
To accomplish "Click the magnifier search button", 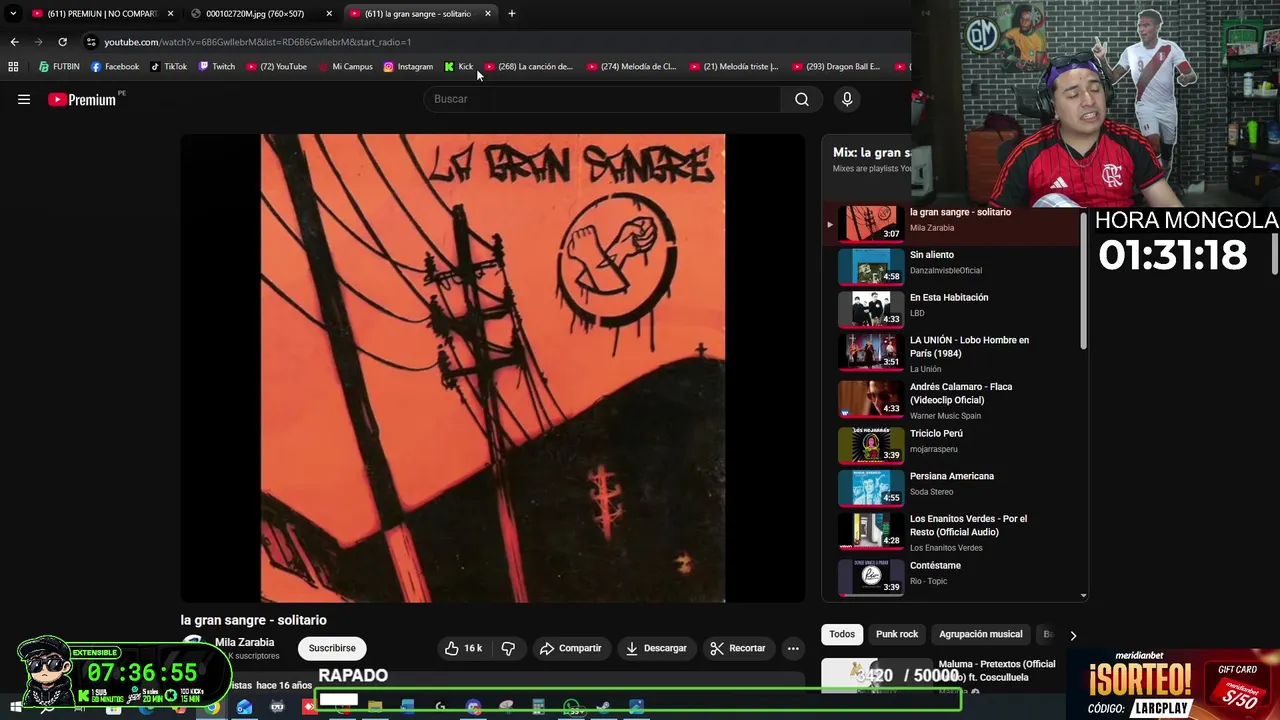I will click(802, 99).
